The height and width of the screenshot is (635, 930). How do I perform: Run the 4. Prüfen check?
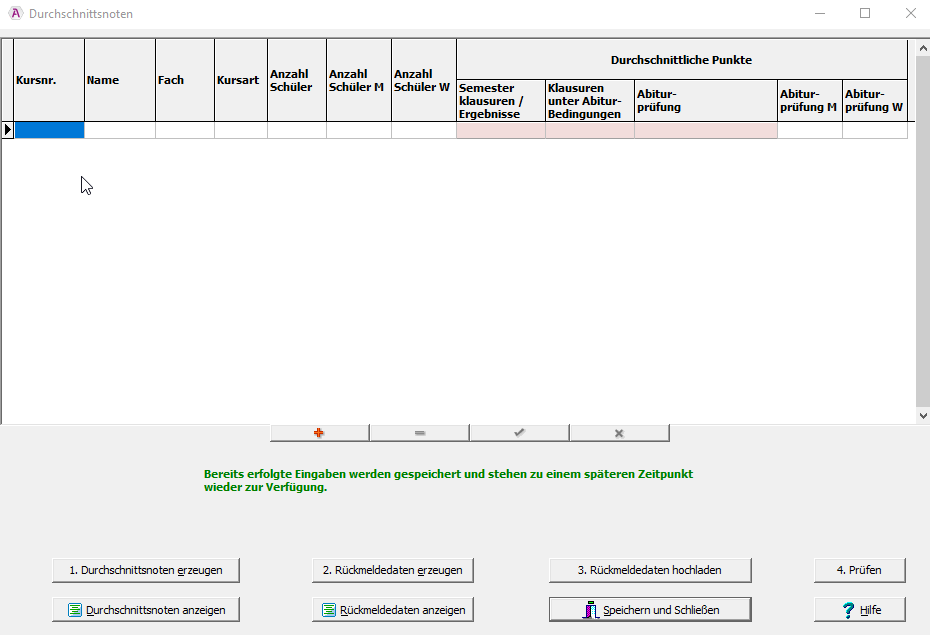[x=859, y=570]
